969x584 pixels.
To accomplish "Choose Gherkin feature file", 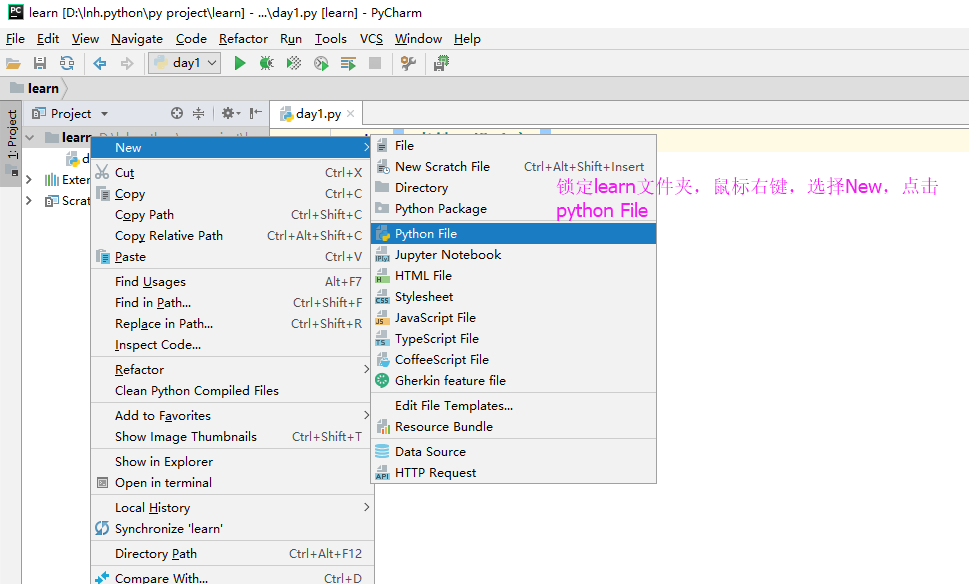I will tap(514, 381).
